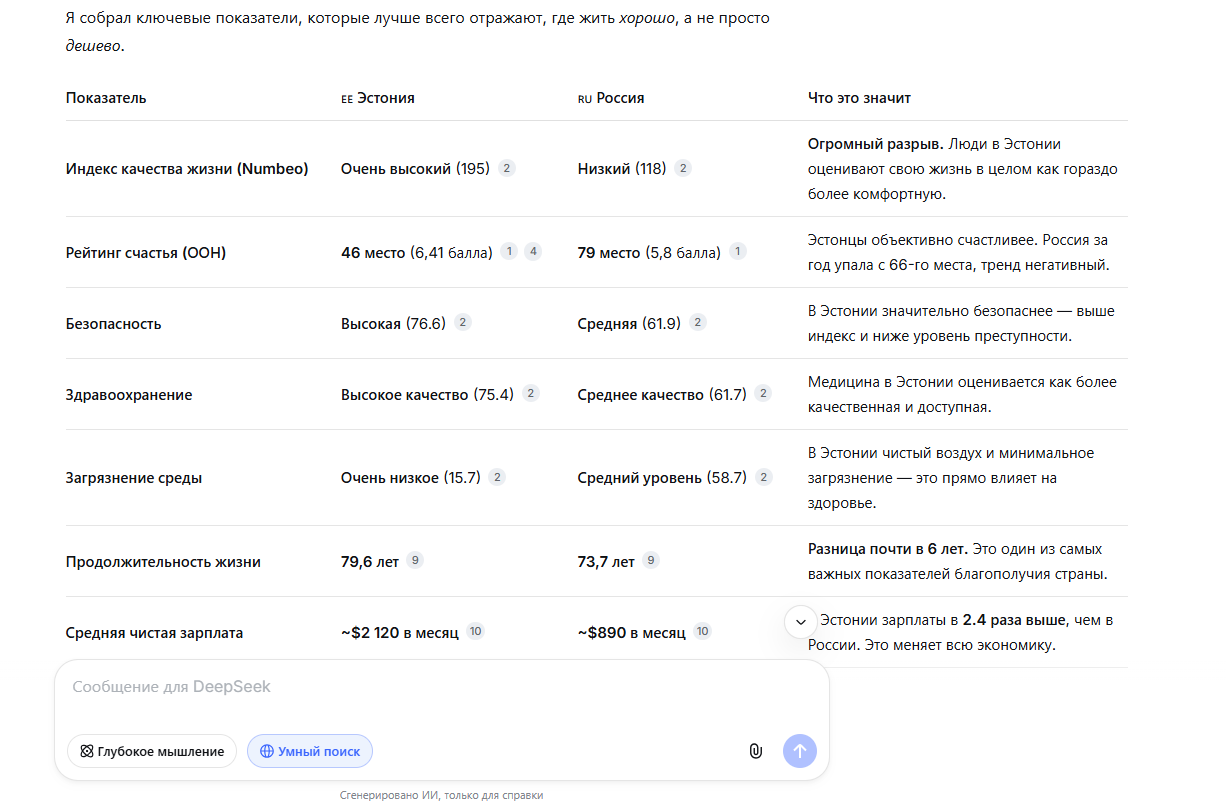
Task: Click the paperclip attach file icon
Action: click(x=755, y=751)
